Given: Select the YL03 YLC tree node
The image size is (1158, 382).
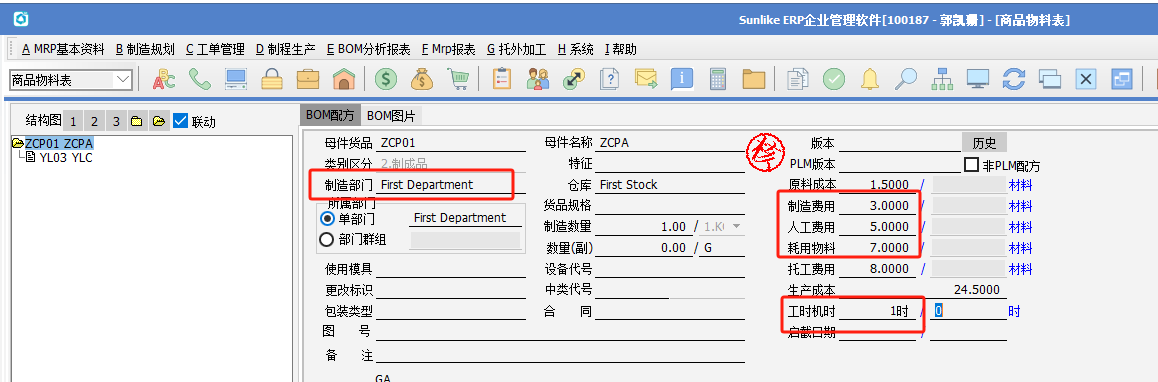Looking at the screenshot, I should pyautogui.click(x=65, y=157).
